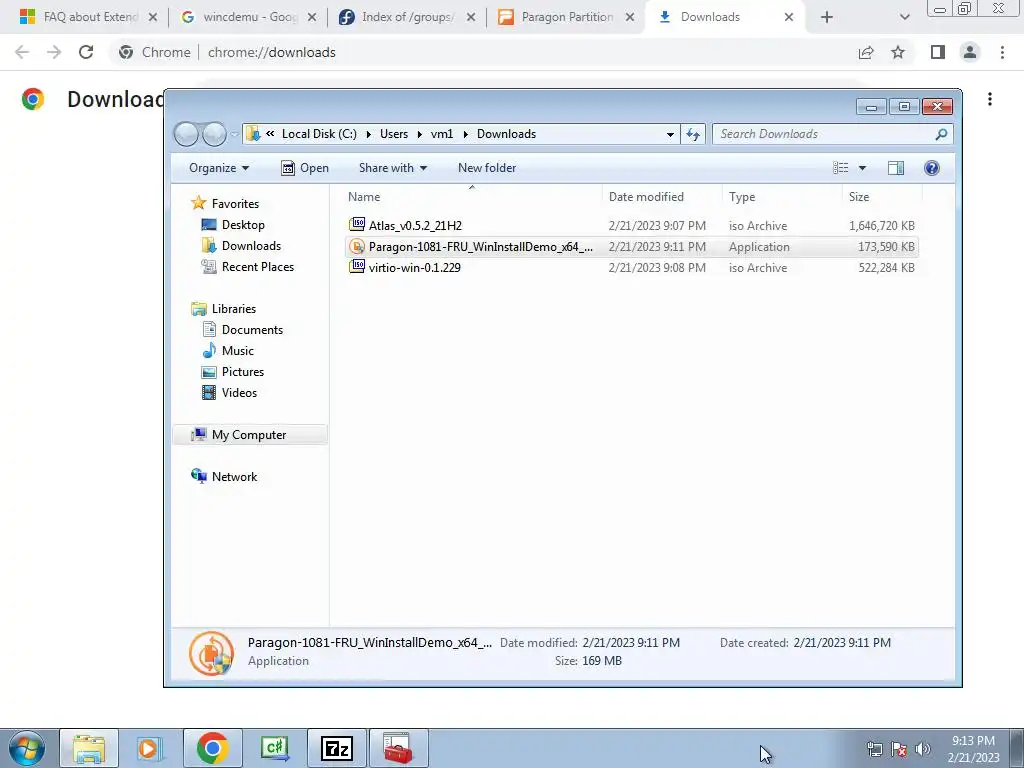Click the Favorites star icon
1024x768 pixels.
[x=199, y=203]
